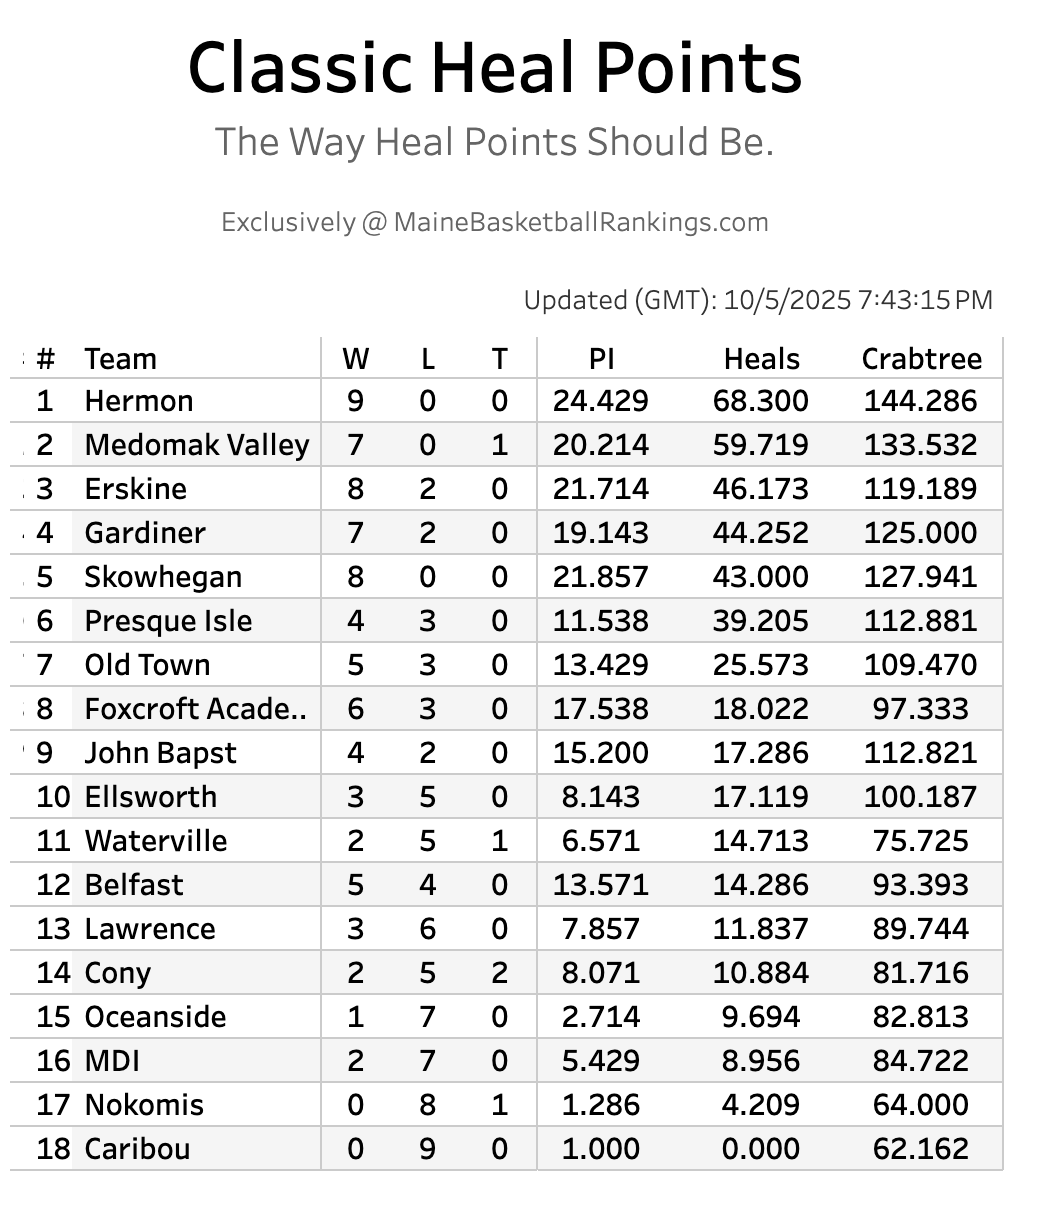The height and width of the screenshot is (1208, 1044).
Task: Click the L column header
Action: (x=427, y=359)
